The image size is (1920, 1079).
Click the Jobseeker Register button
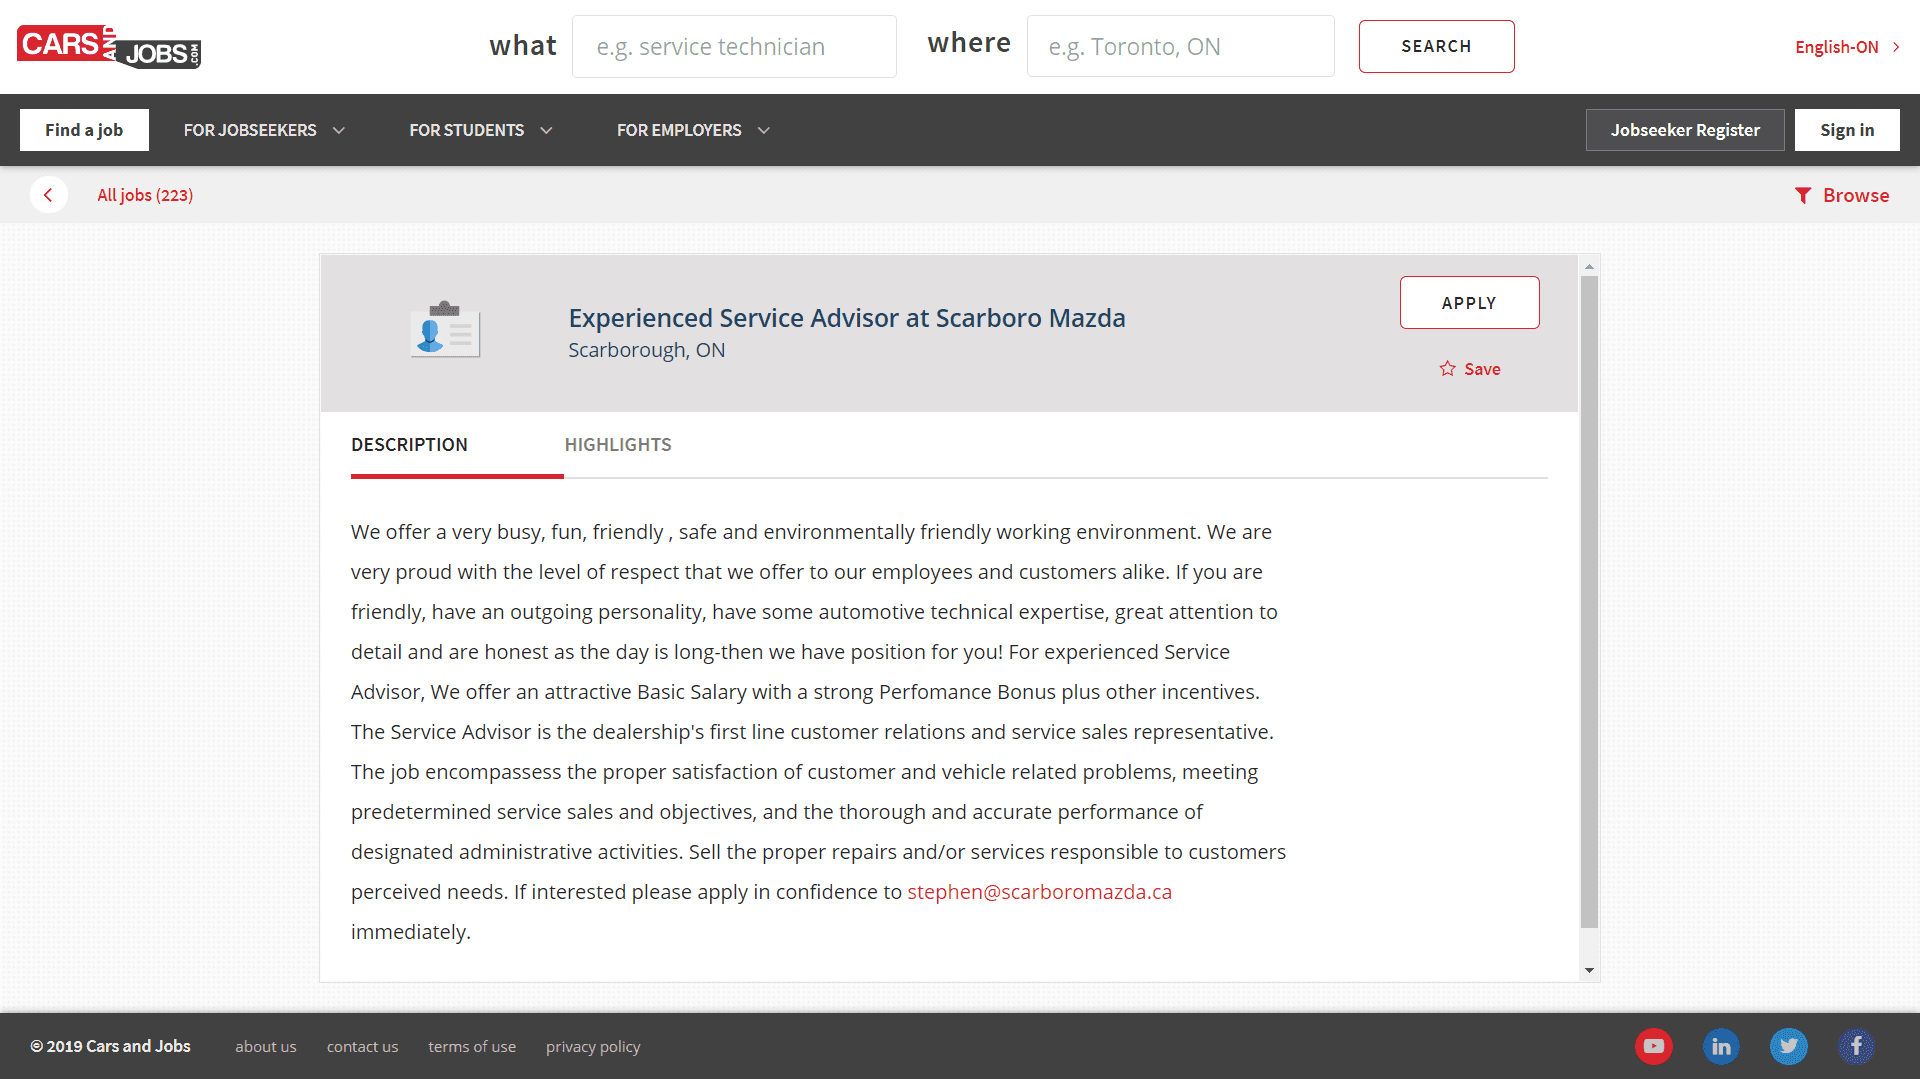pyautogui.click(x=1685, y=130)
